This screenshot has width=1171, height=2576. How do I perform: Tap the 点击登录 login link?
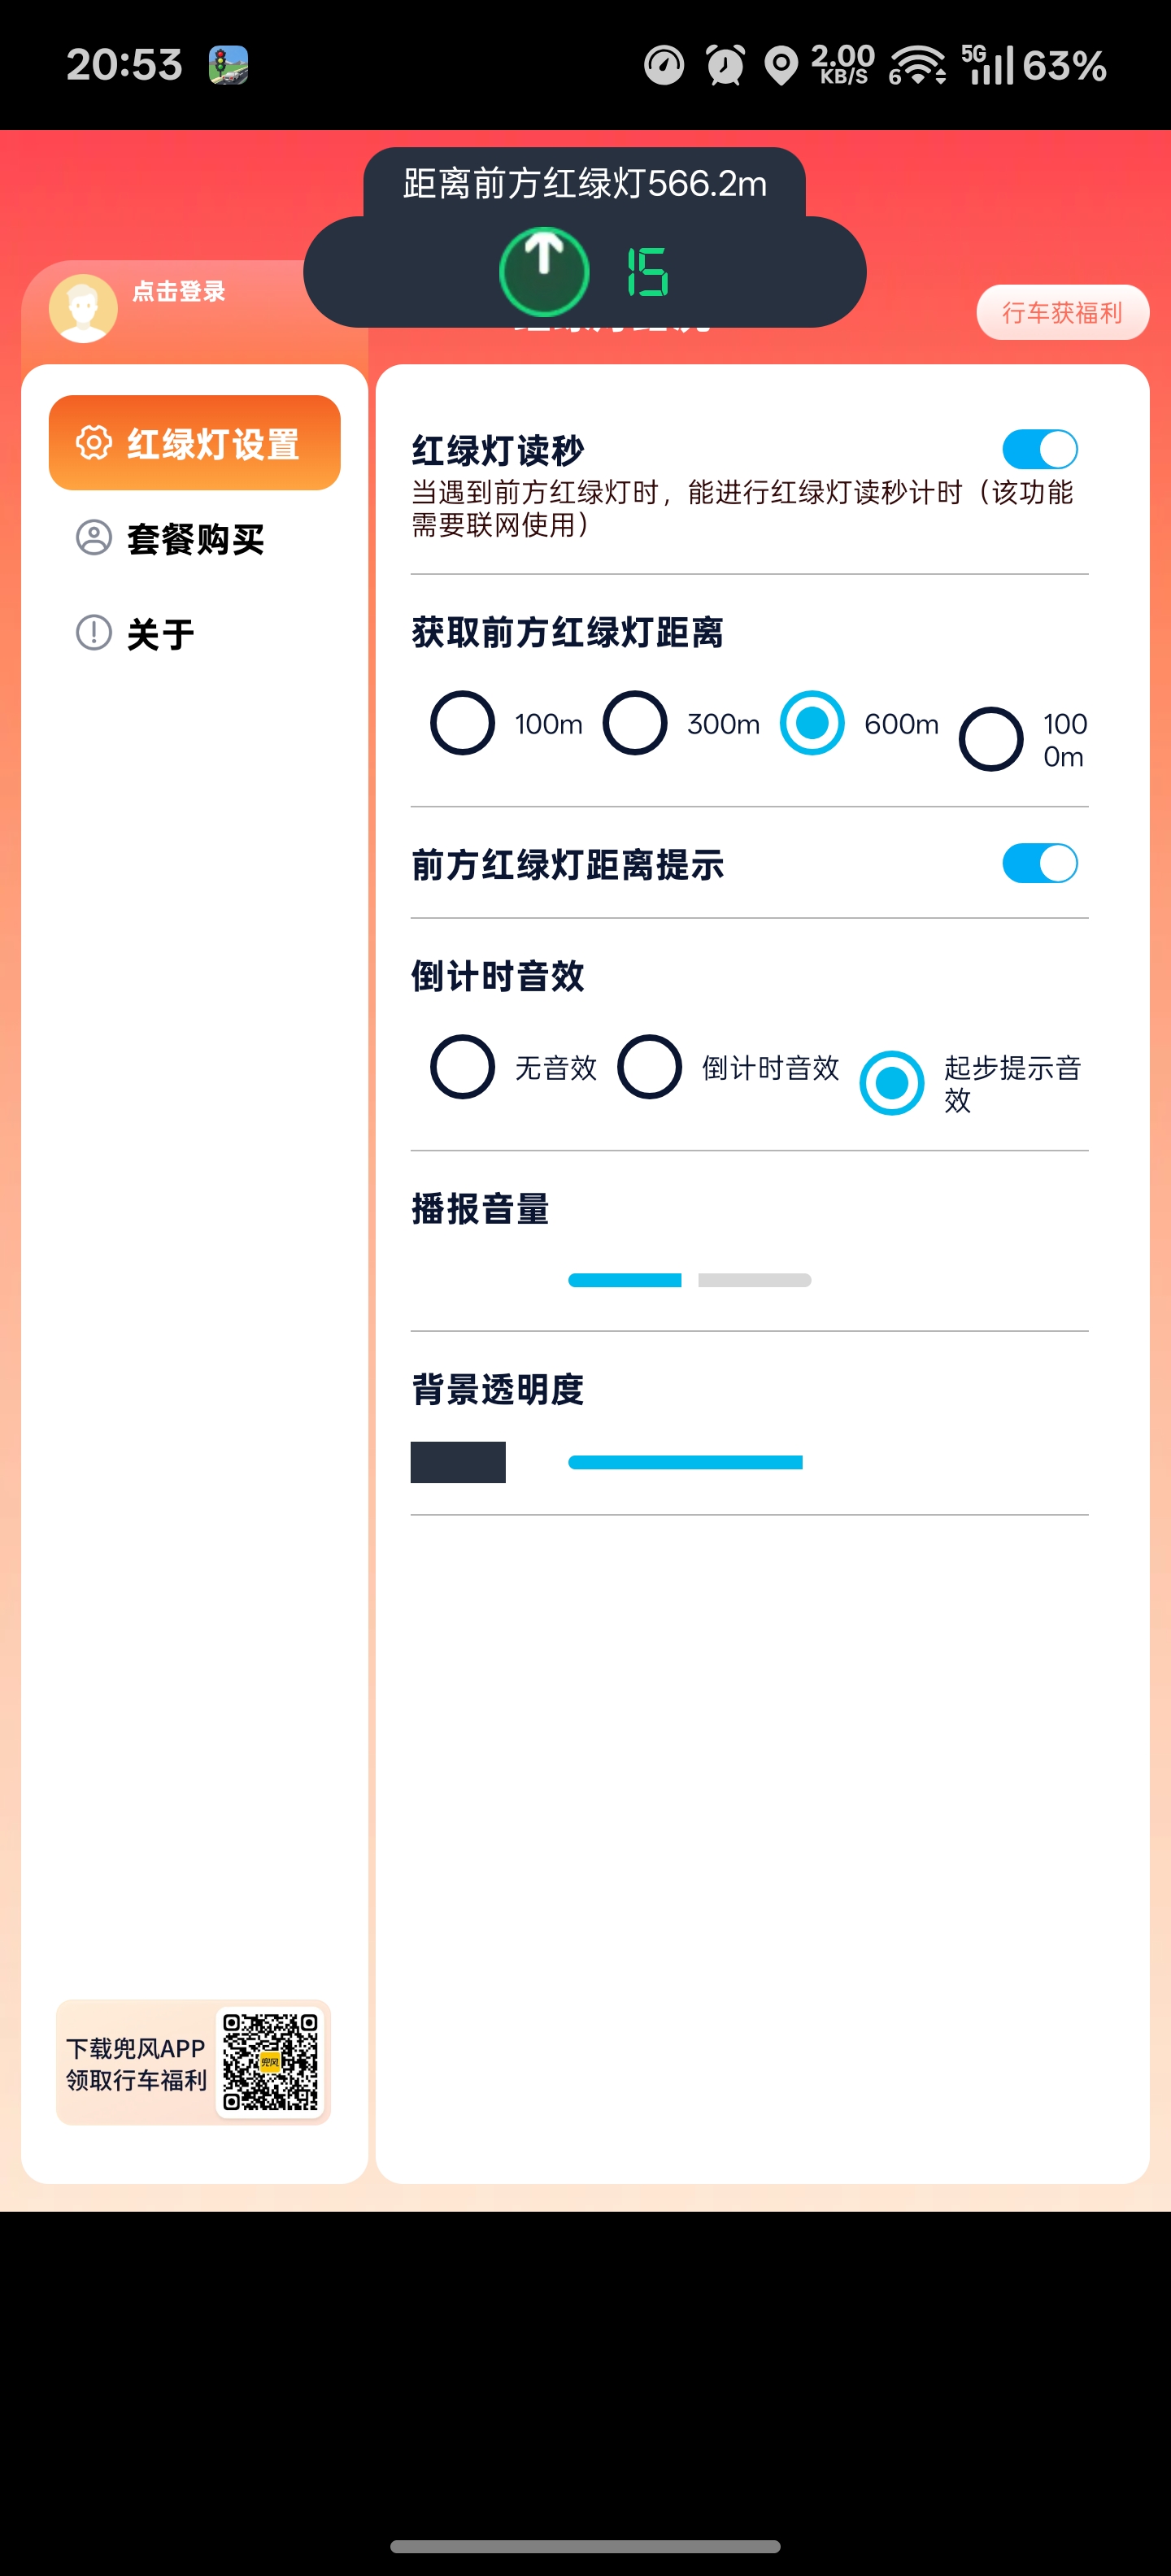tap(179, 291)
